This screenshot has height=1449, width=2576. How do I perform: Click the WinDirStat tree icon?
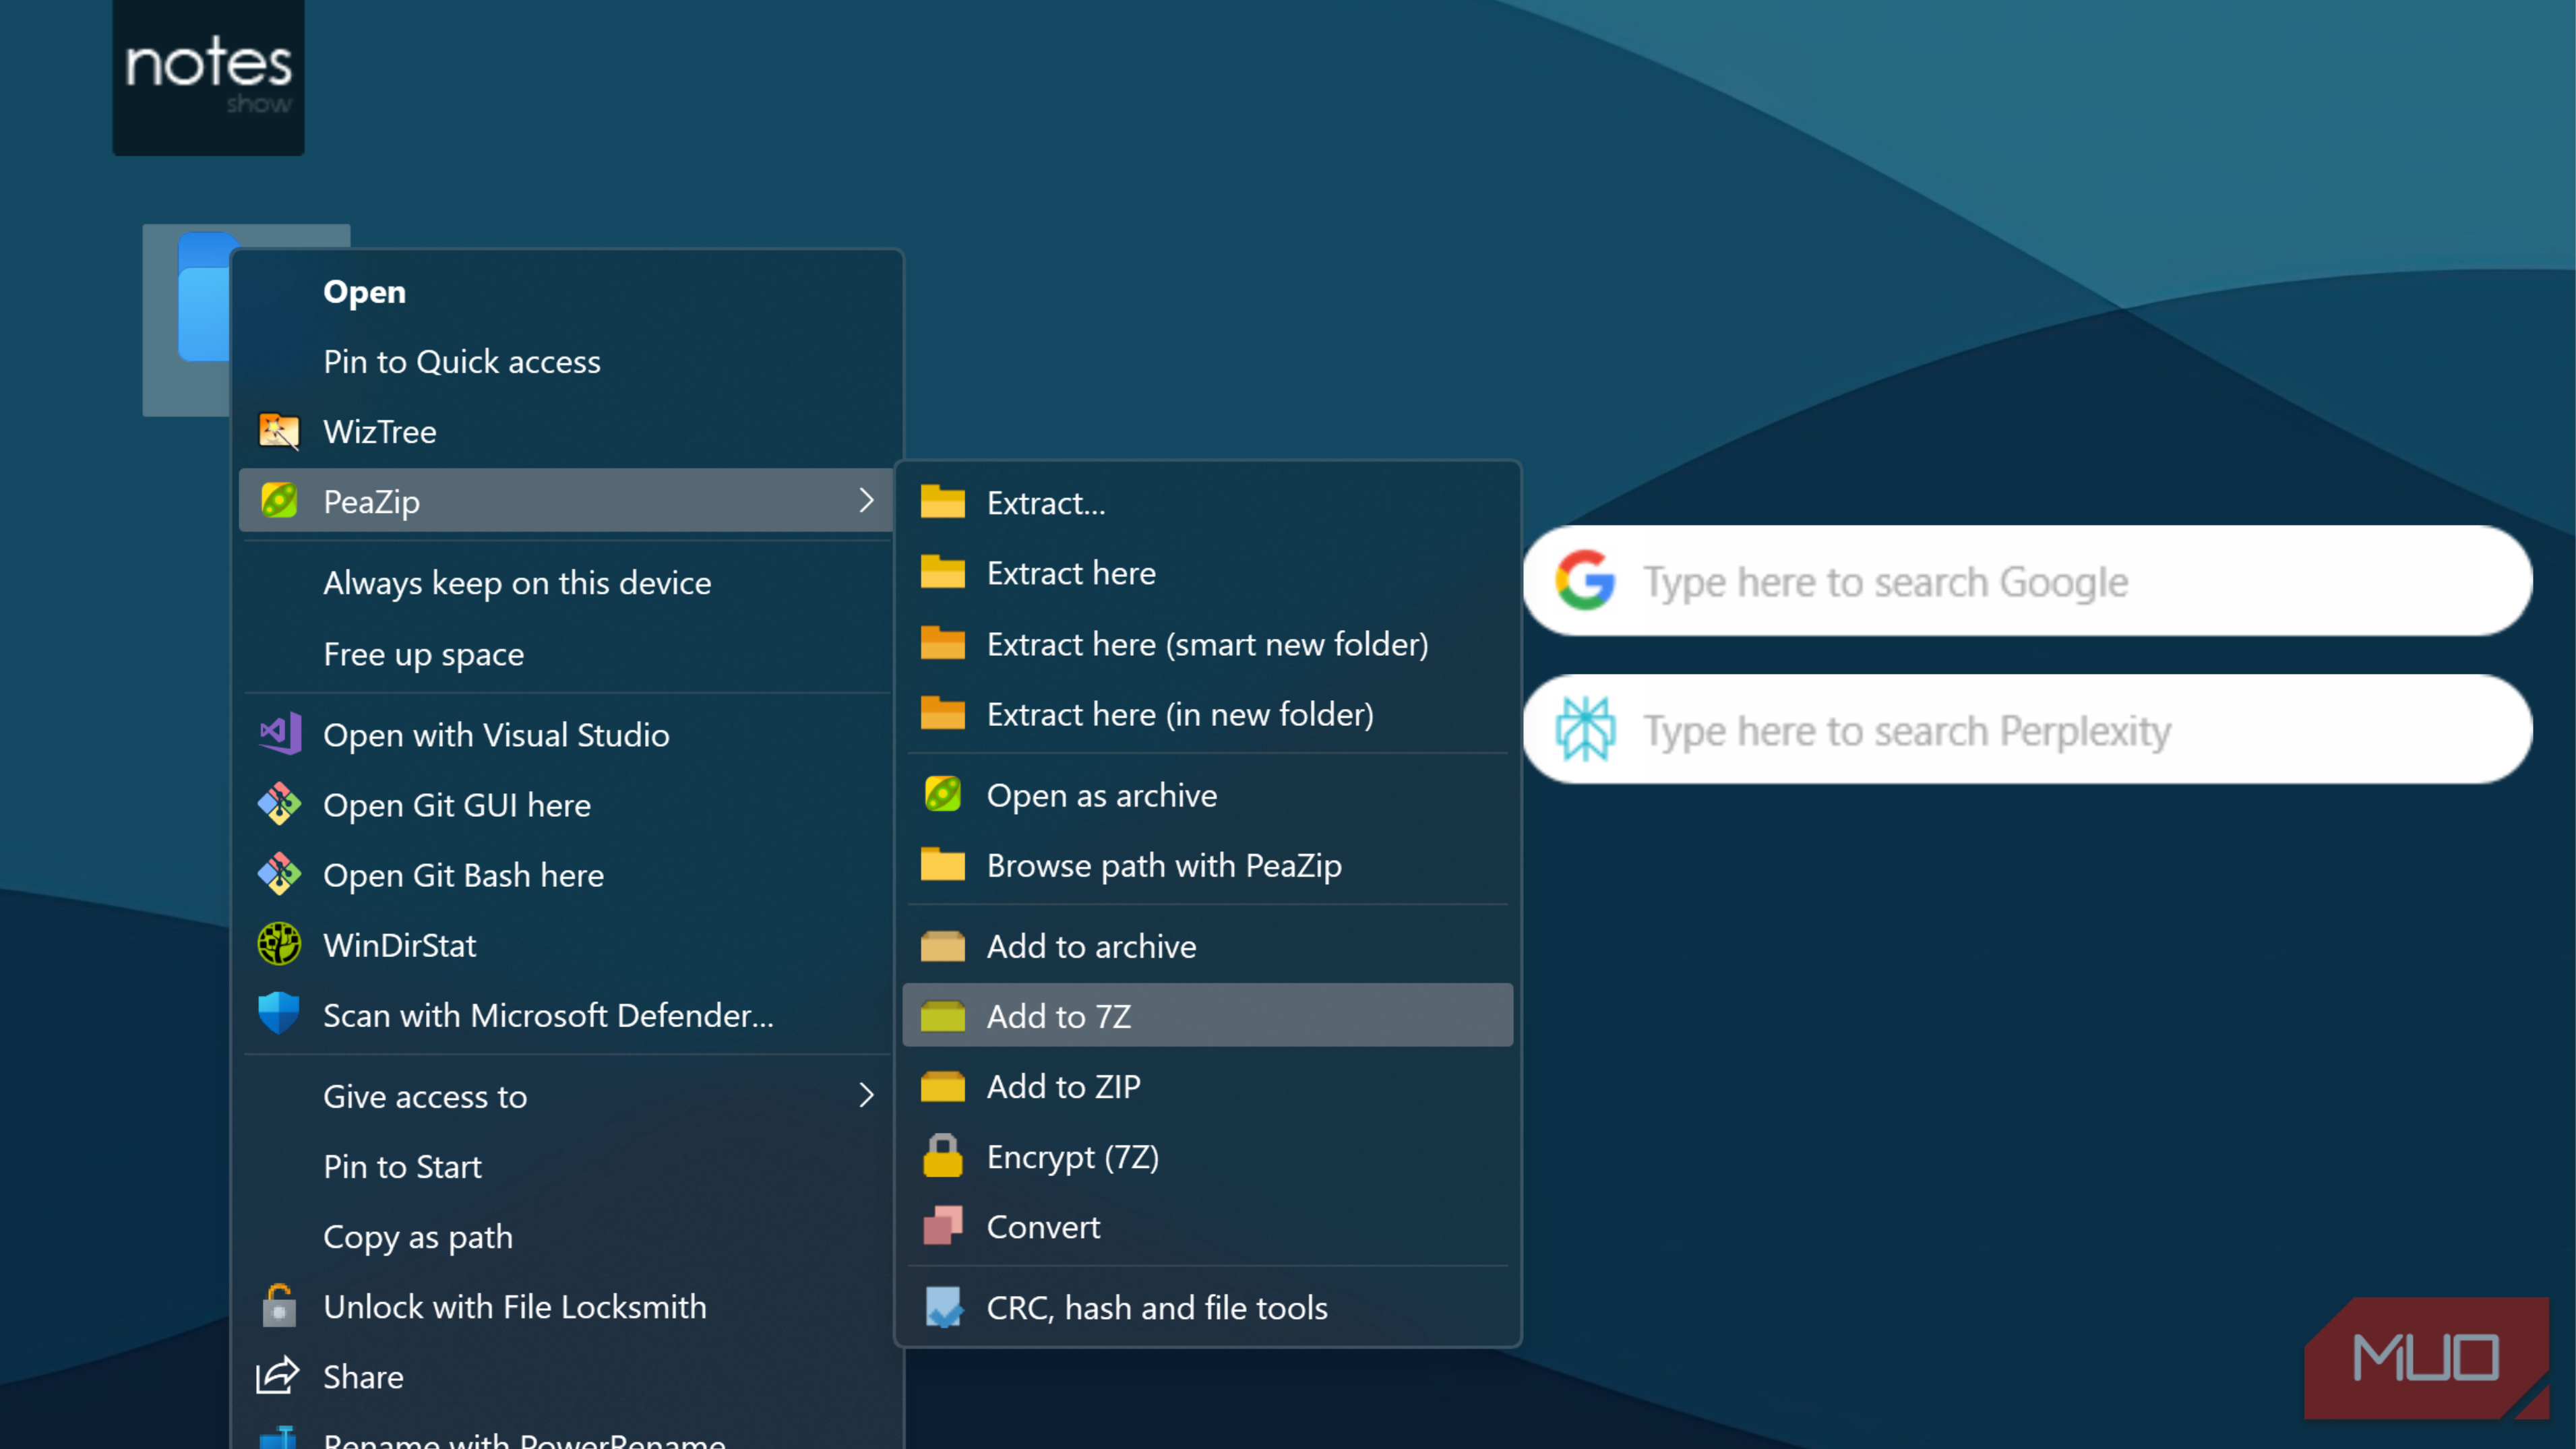point(279,944)
